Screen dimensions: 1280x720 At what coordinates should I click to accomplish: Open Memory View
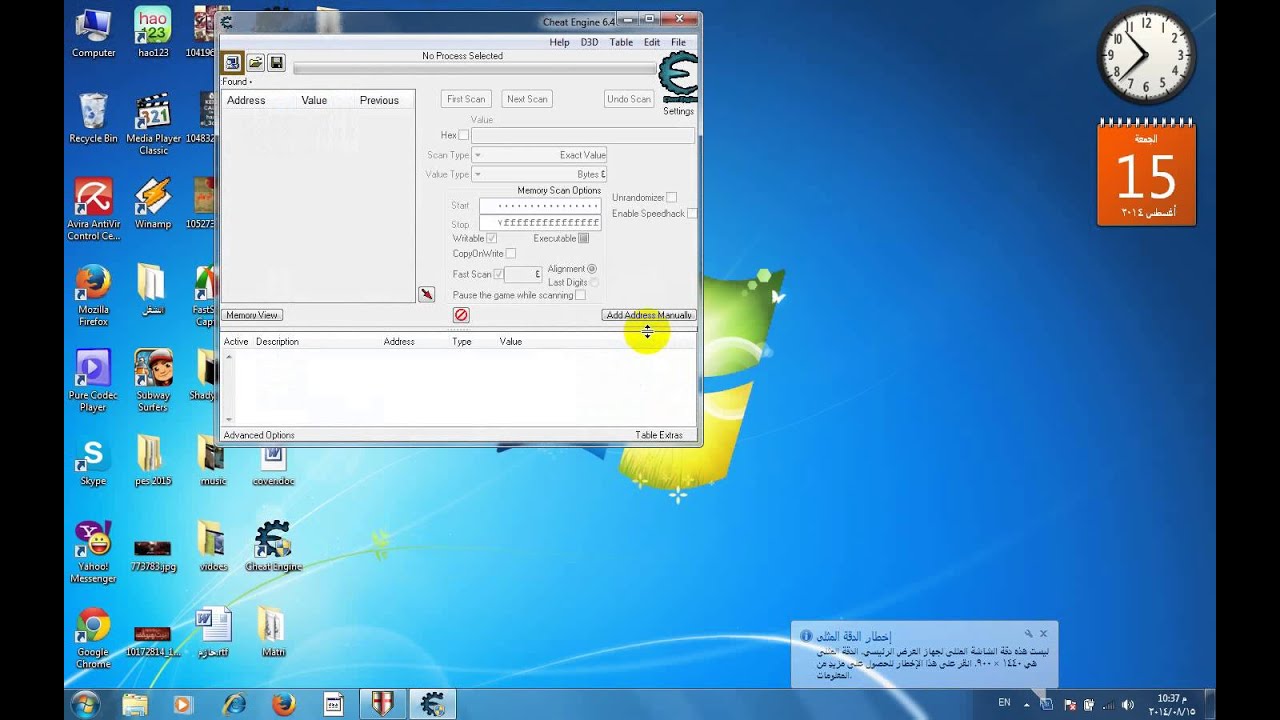click(x=252, y=315)
